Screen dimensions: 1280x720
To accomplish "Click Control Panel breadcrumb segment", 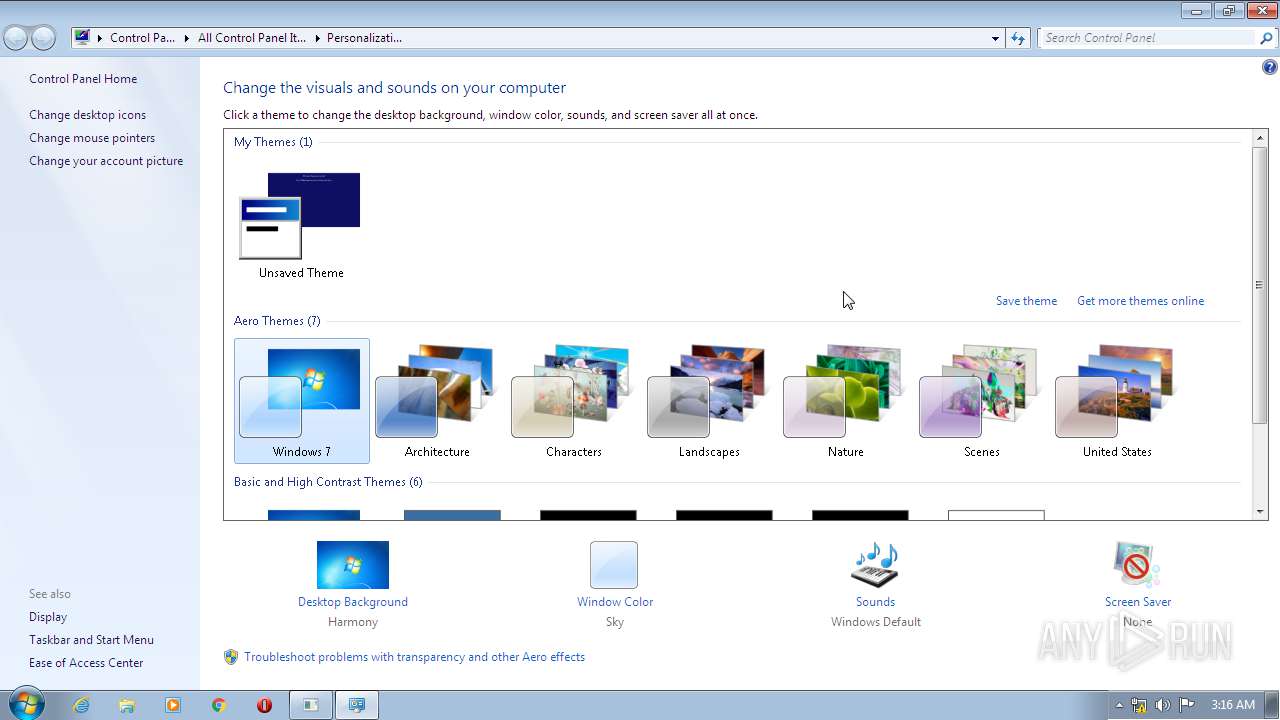I will (x=142, y=38).
